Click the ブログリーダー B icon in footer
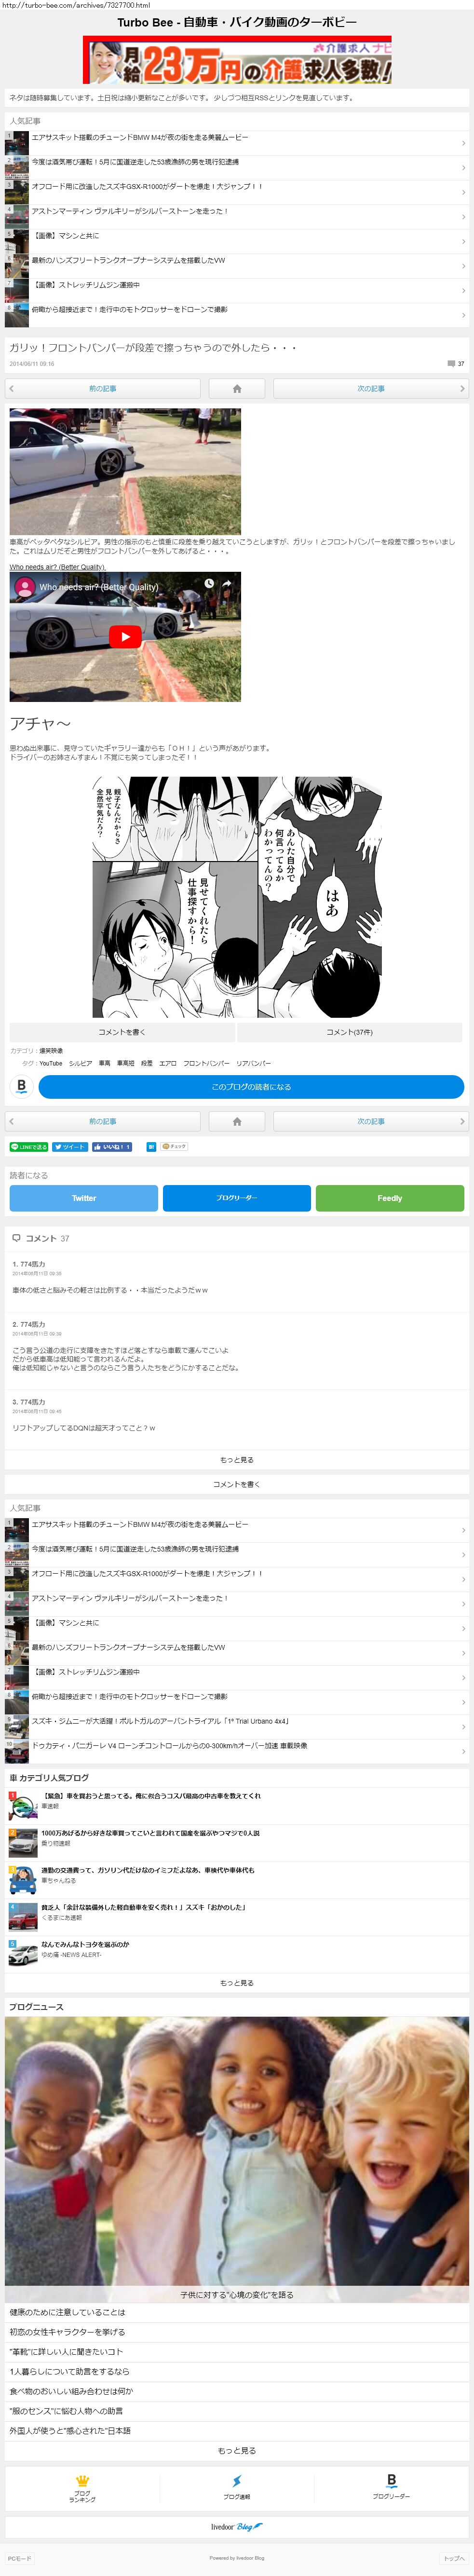This screenshot has height=2576, width=474. pyautogui.click(x=391, y=2480)
